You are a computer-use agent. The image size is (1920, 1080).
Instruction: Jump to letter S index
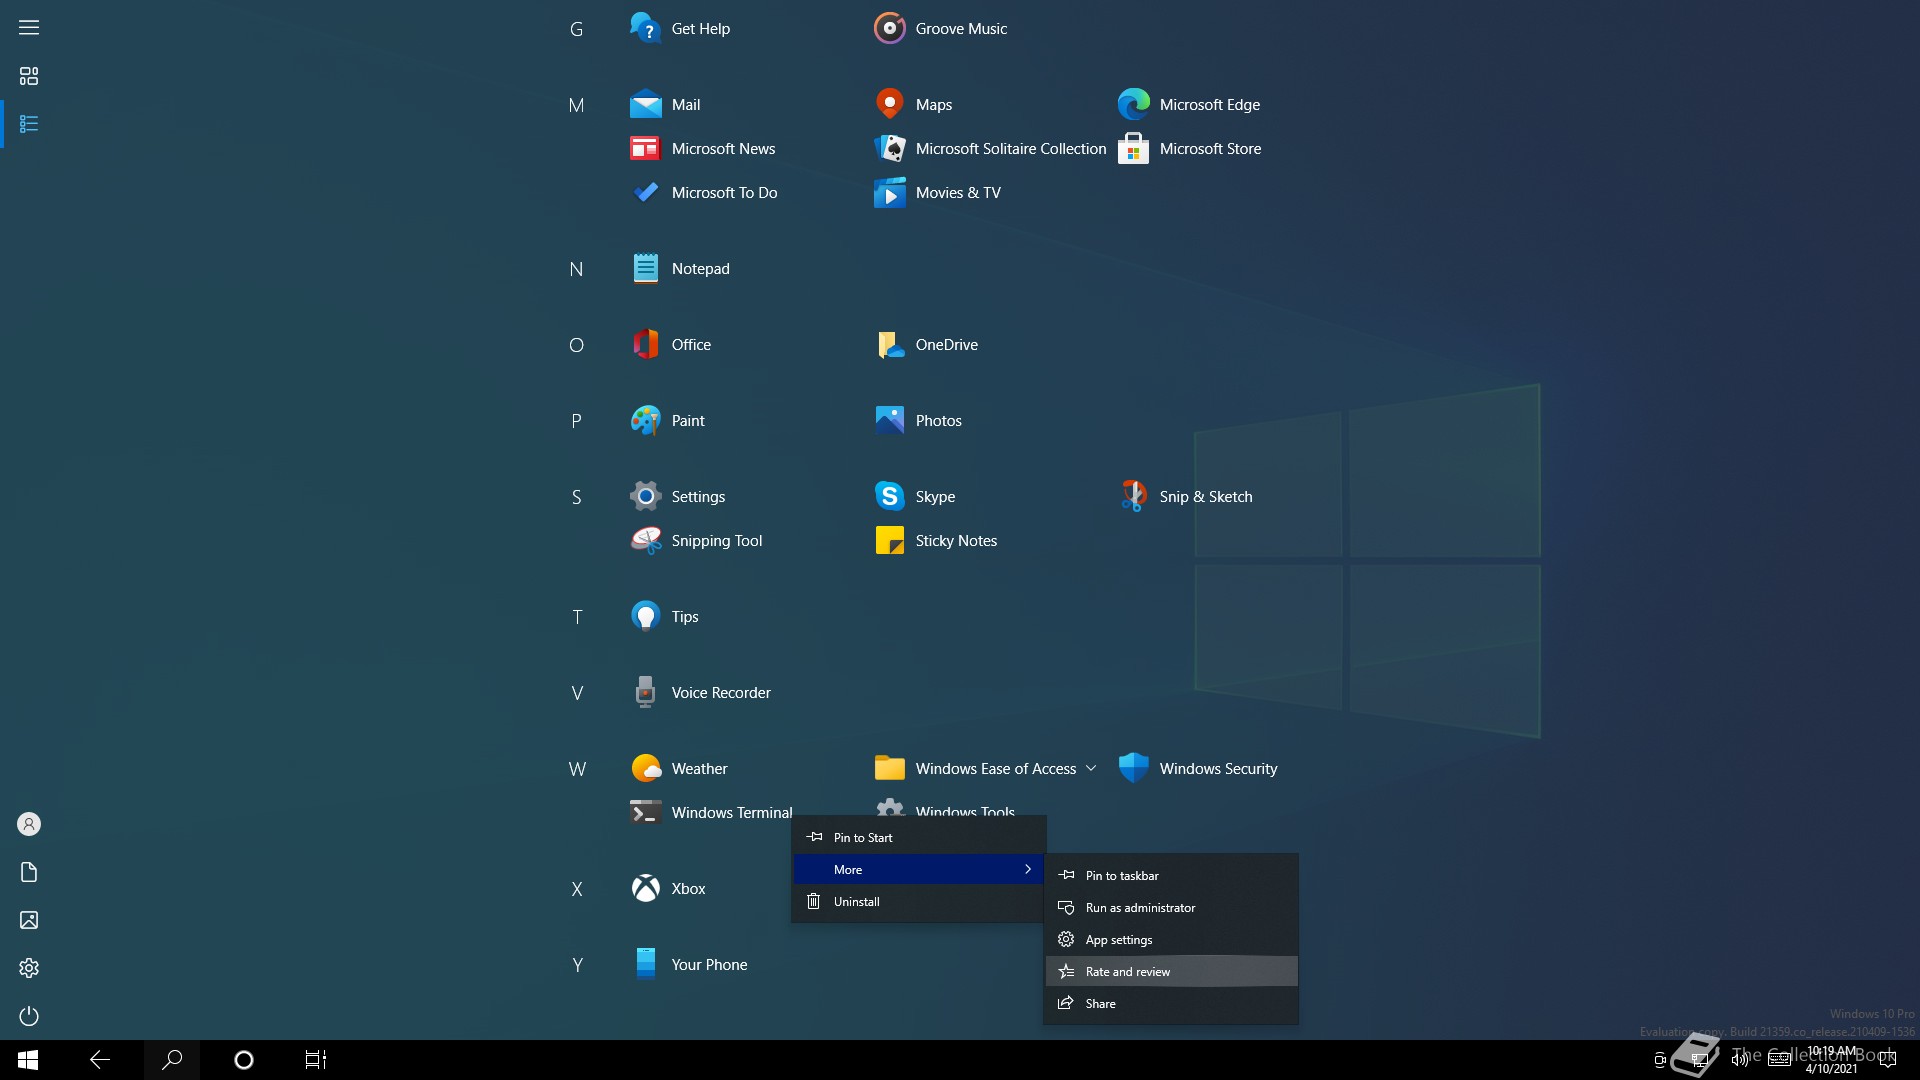576,497
